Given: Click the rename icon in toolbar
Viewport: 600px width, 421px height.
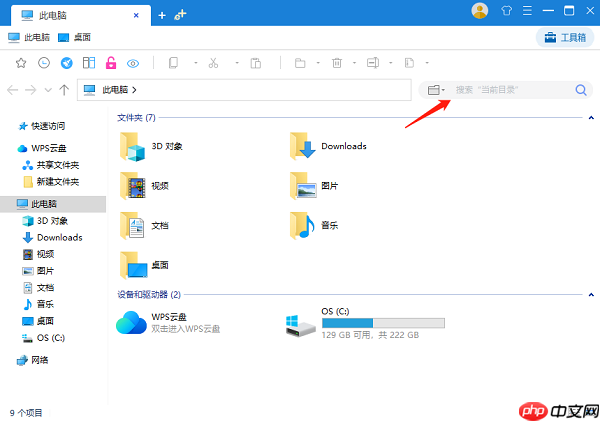Looking at the screenshot, I should click(373, 63).
